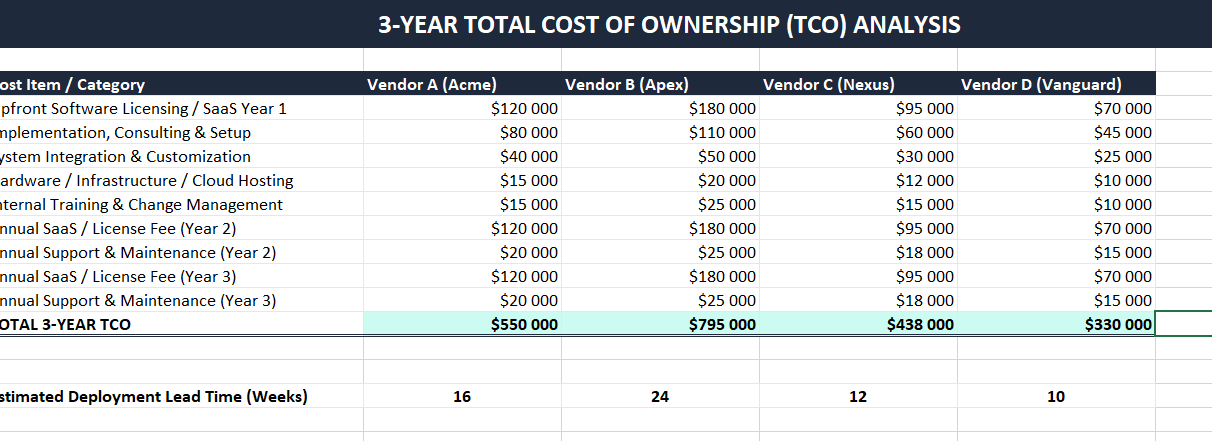Image resolution: width=1212 pixels, height=441 pixels.
Task: Click Vendor C implementation cost $60 000
Action: [859, 132]
